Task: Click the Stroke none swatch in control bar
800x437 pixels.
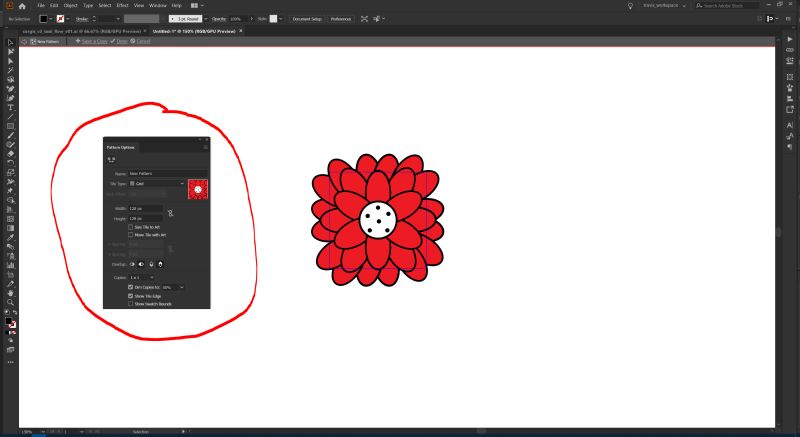Action: [61, 19]
